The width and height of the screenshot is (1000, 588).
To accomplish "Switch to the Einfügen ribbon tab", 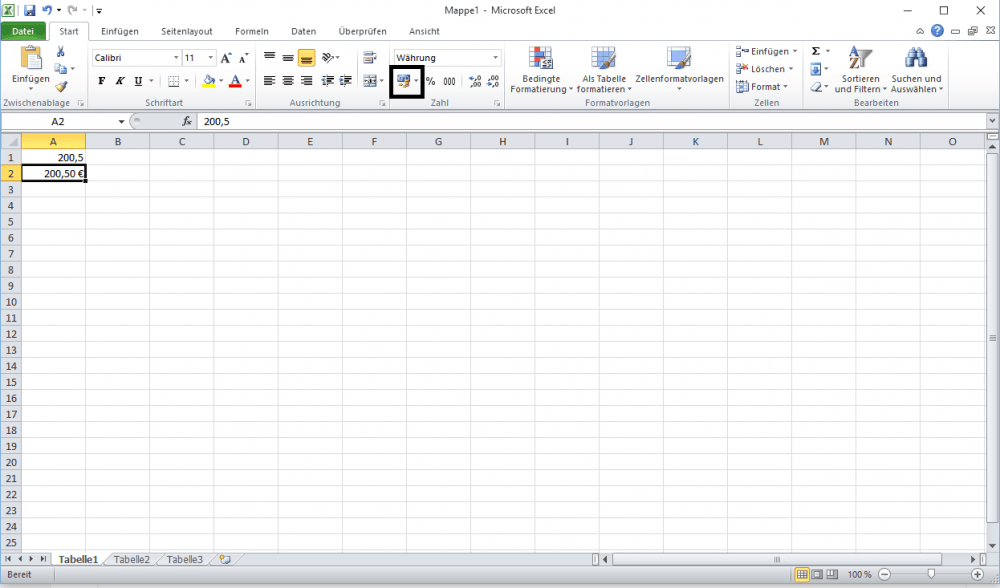I will click(119, 31).
